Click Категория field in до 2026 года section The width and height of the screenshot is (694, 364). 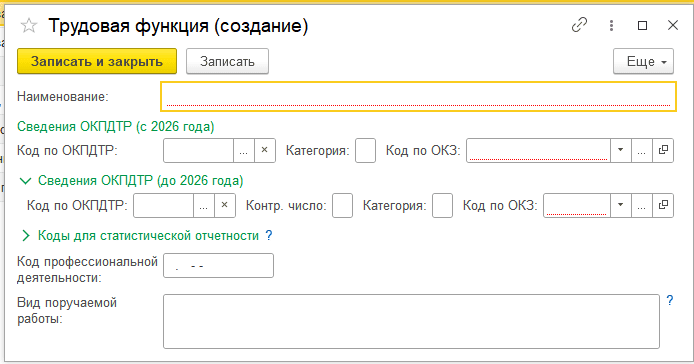point(442,205)
